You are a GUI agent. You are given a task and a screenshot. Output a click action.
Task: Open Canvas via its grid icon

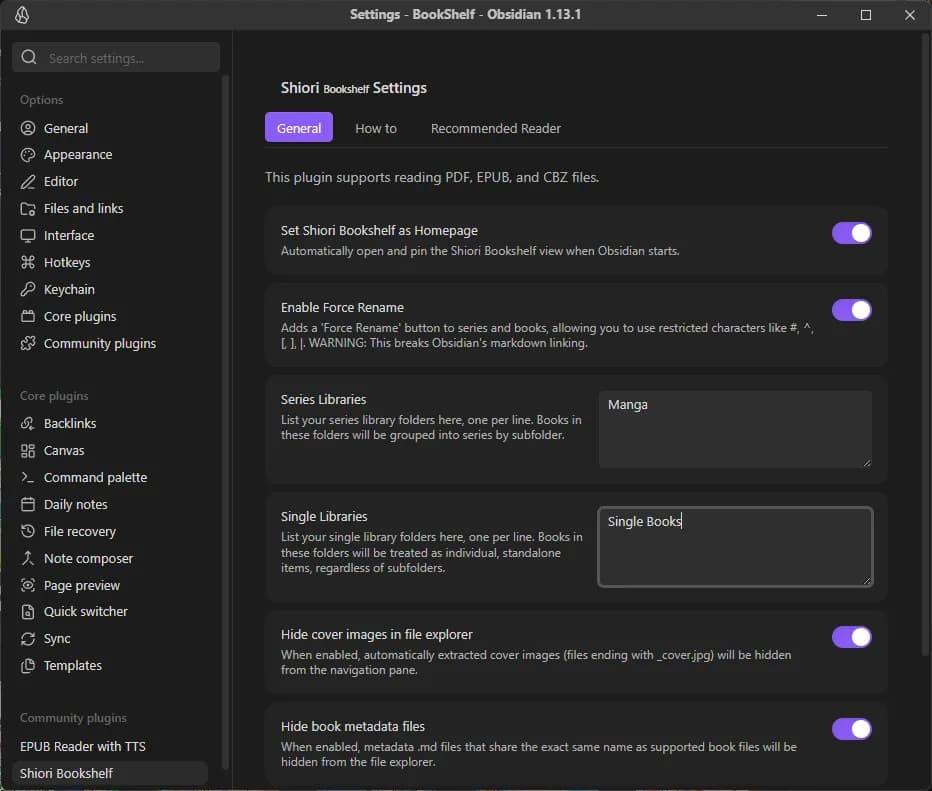coord(27,450)
